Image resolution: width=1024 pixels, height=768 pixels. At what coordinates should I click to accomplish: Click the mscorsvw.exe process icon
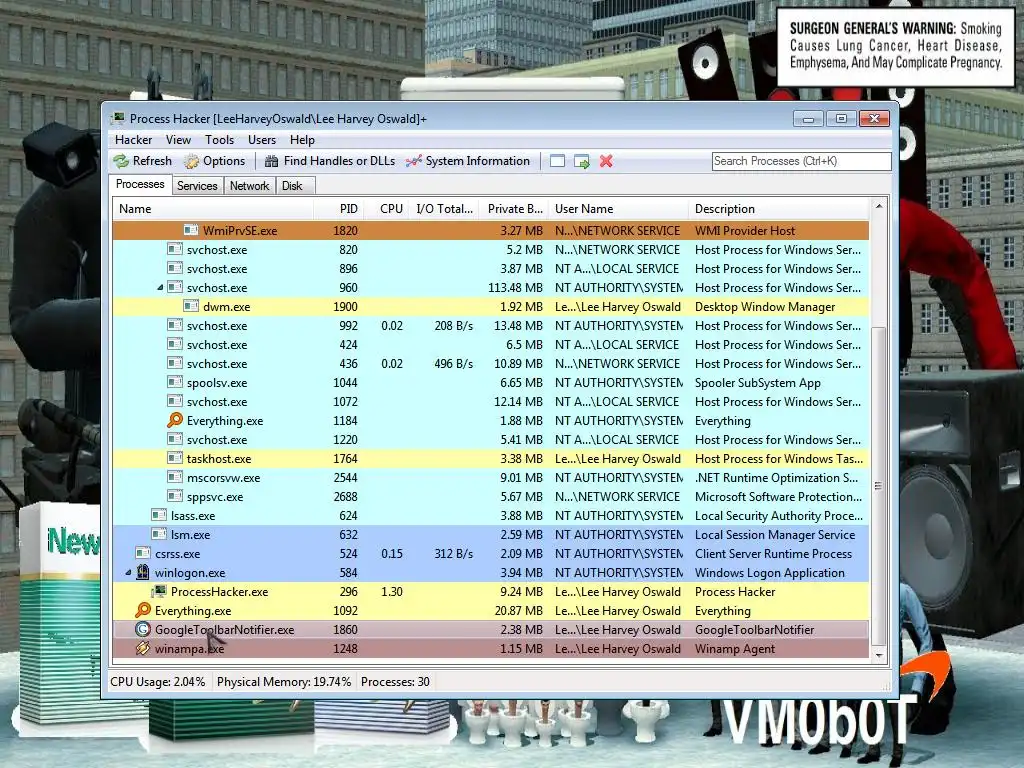174,477
